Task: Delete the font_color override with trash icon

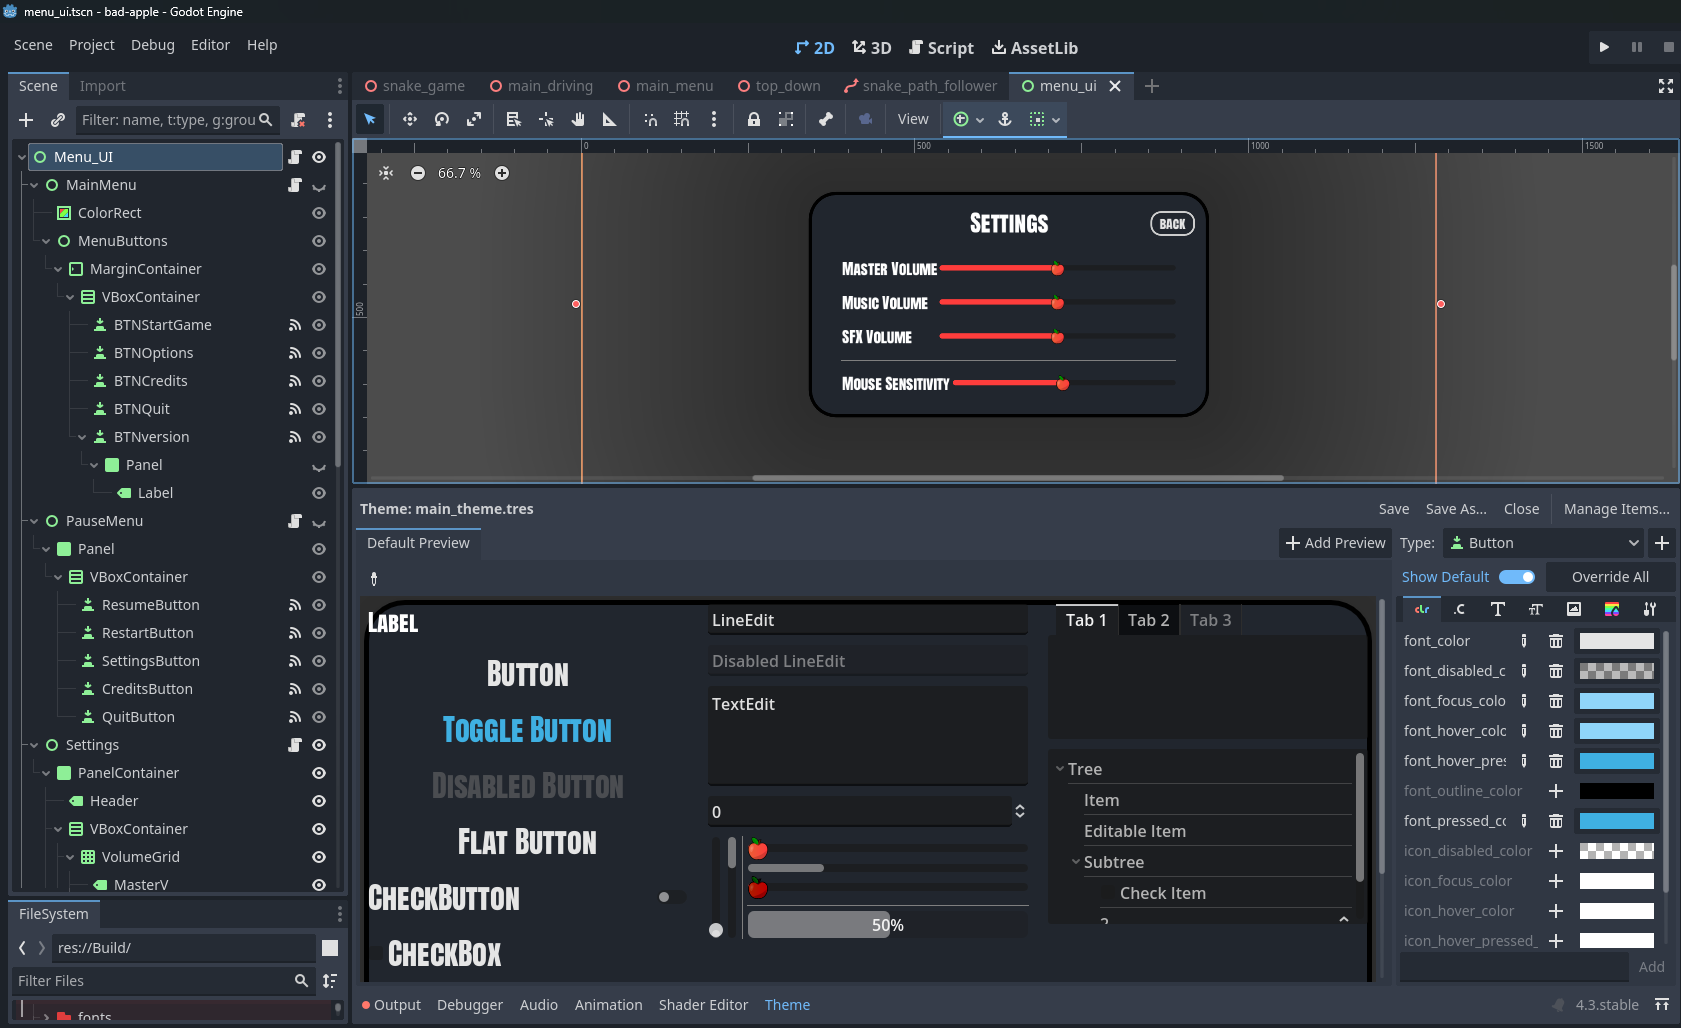Action: coord(1555,641)
